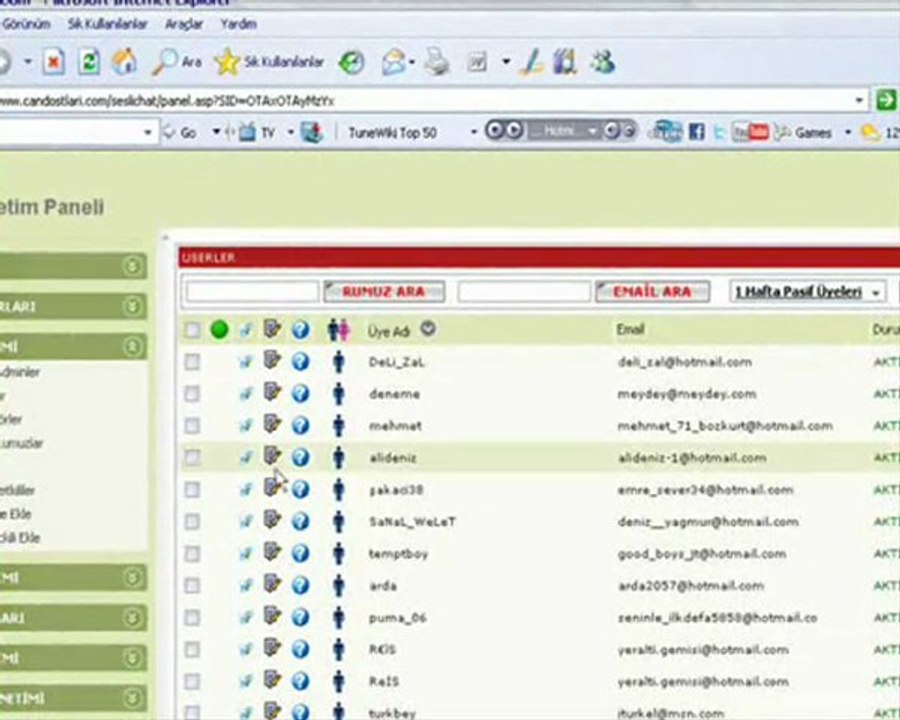Click the green online status header icon
This screenshot has width=900, height=720.
[x=219, y=330]
